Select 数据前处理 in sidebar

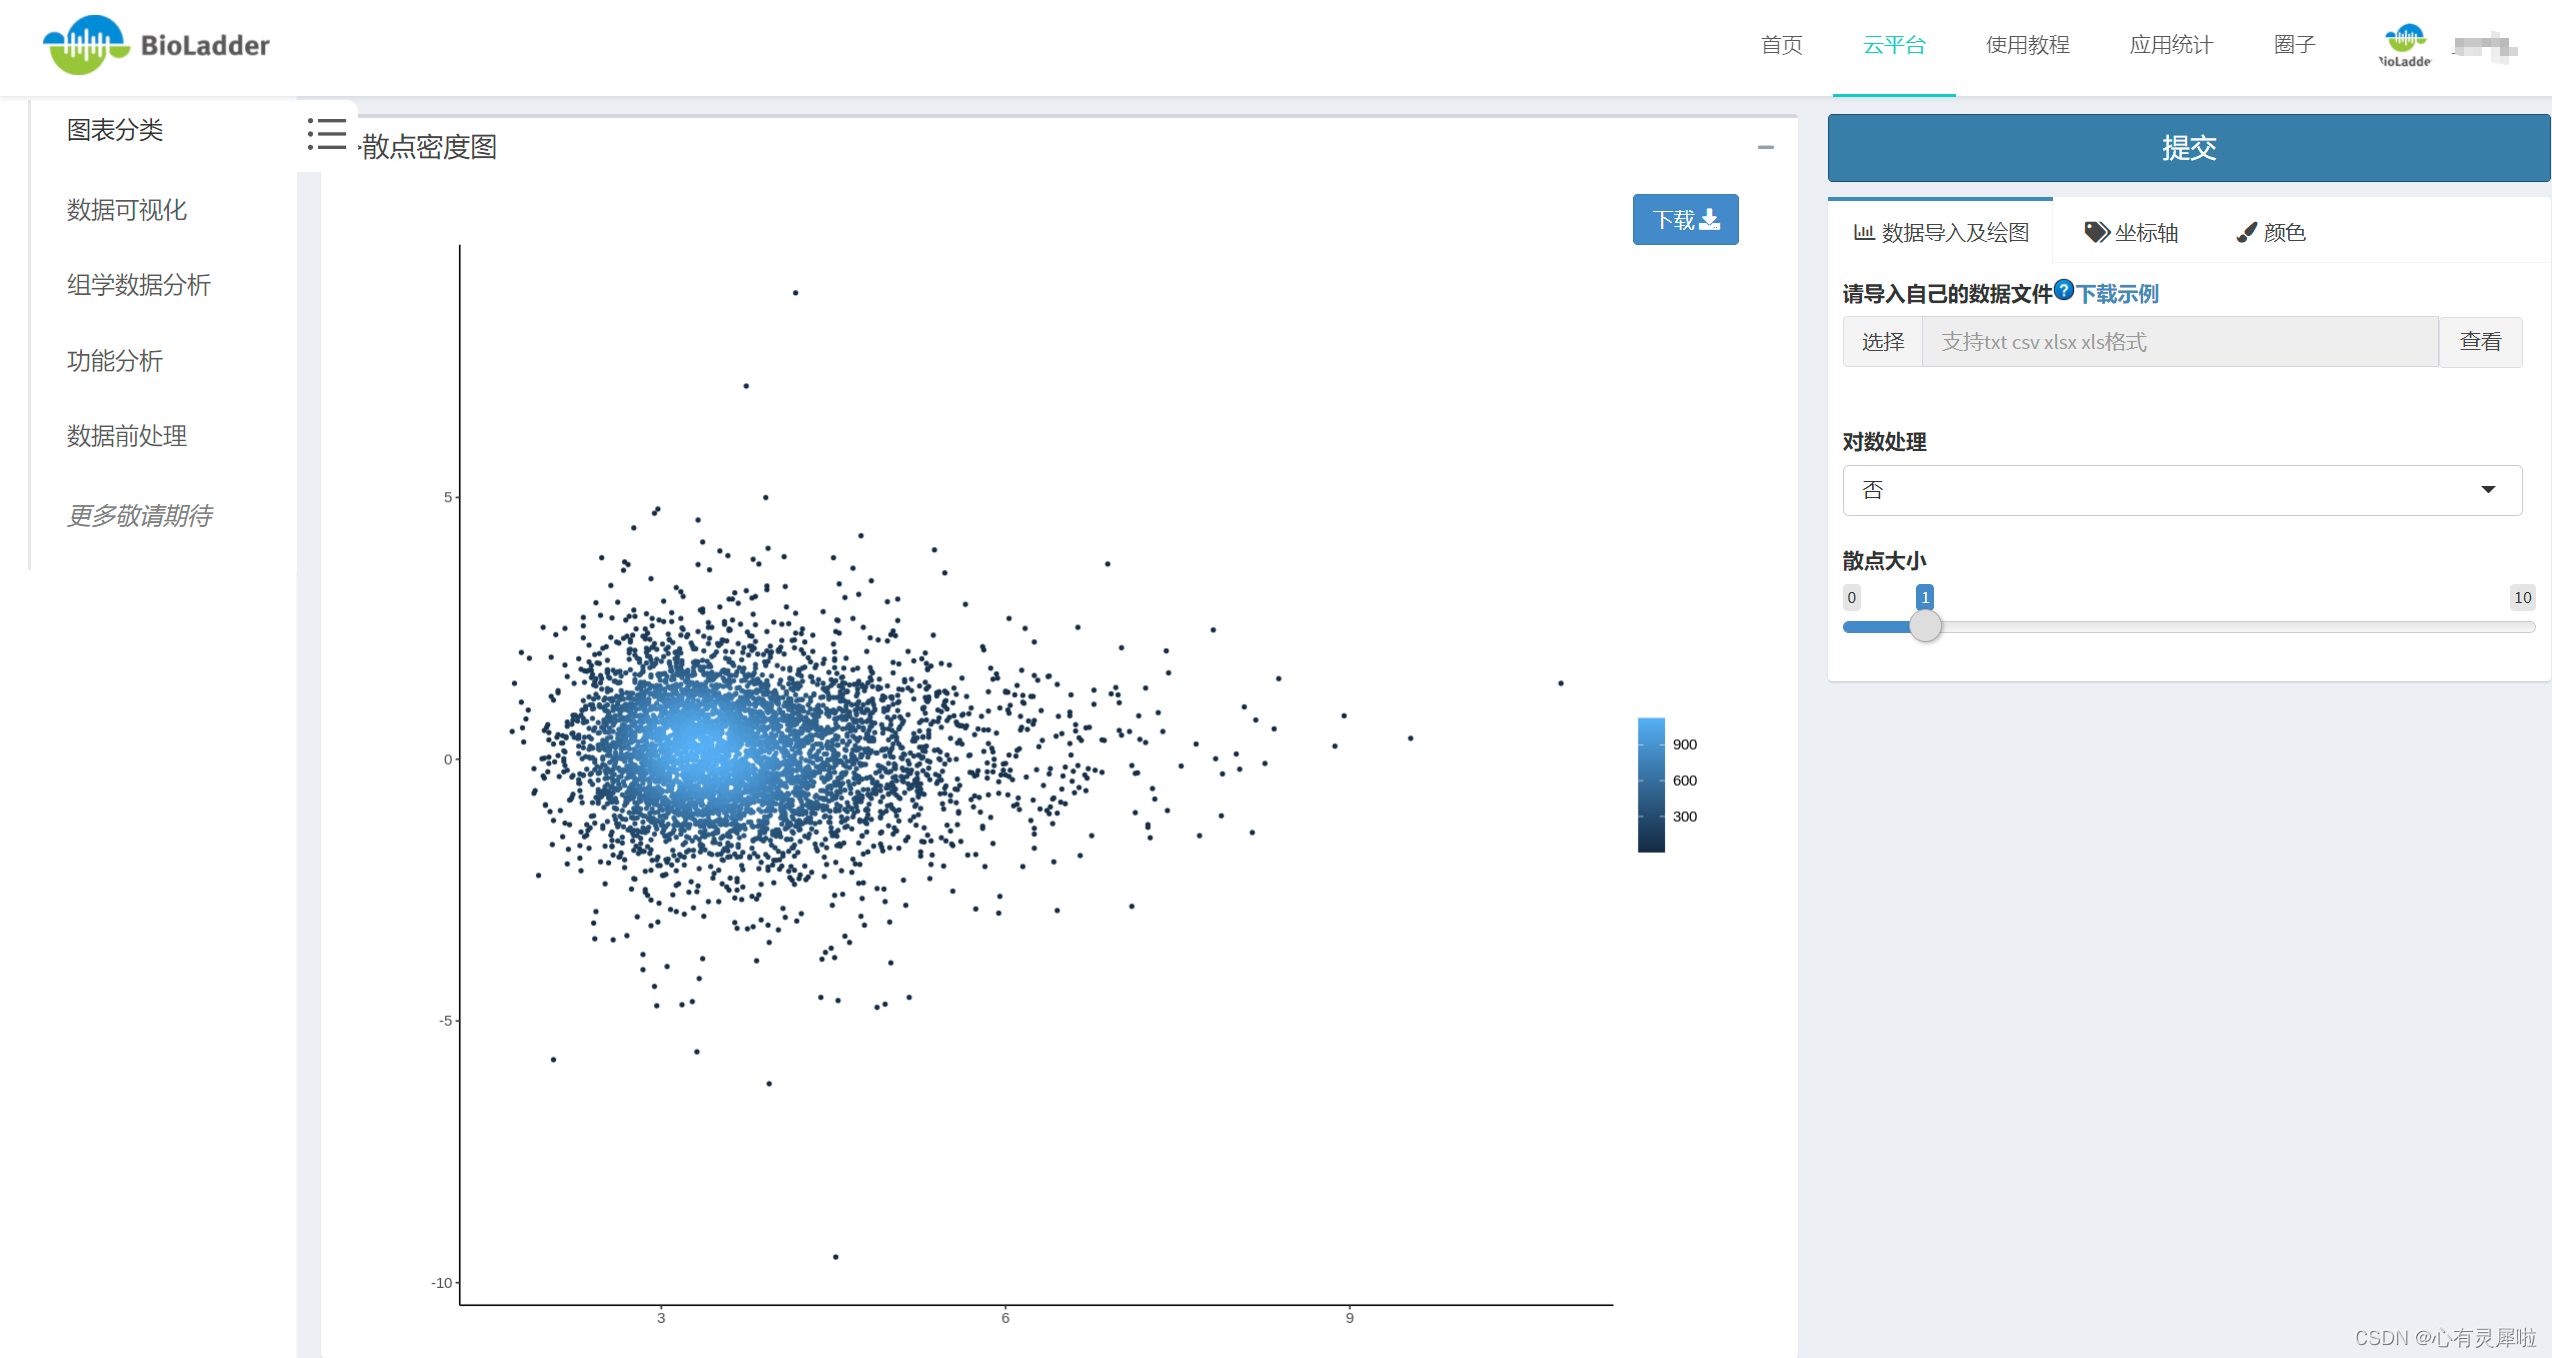pos(127,436)
